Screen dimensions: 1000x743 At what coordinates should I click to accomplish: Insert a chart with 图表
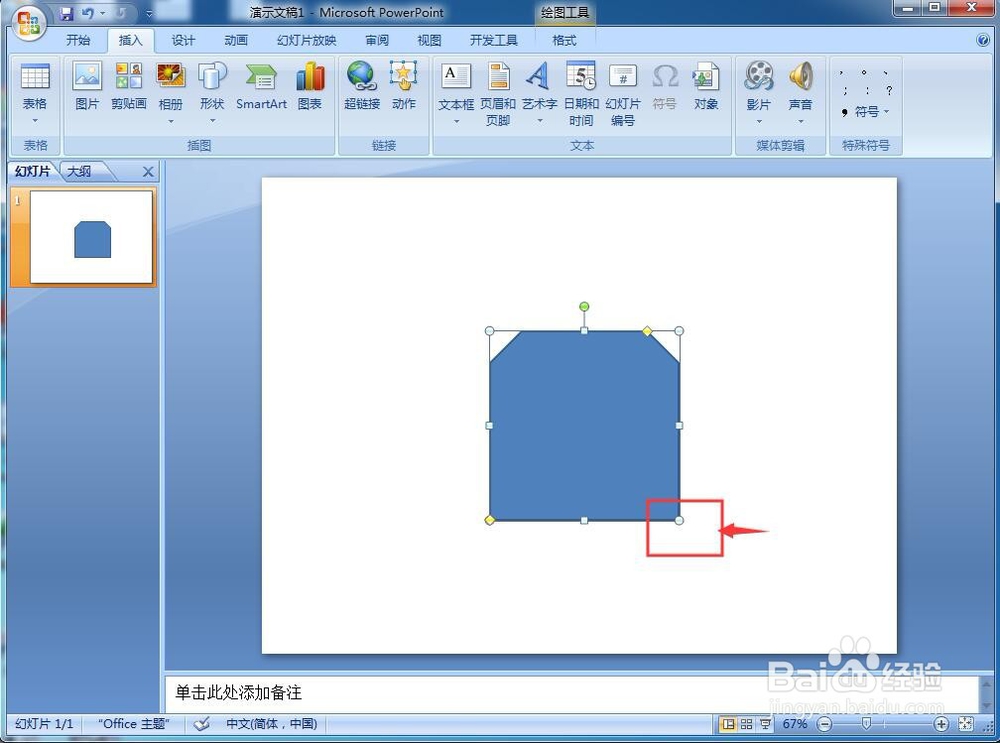point(310,85)
